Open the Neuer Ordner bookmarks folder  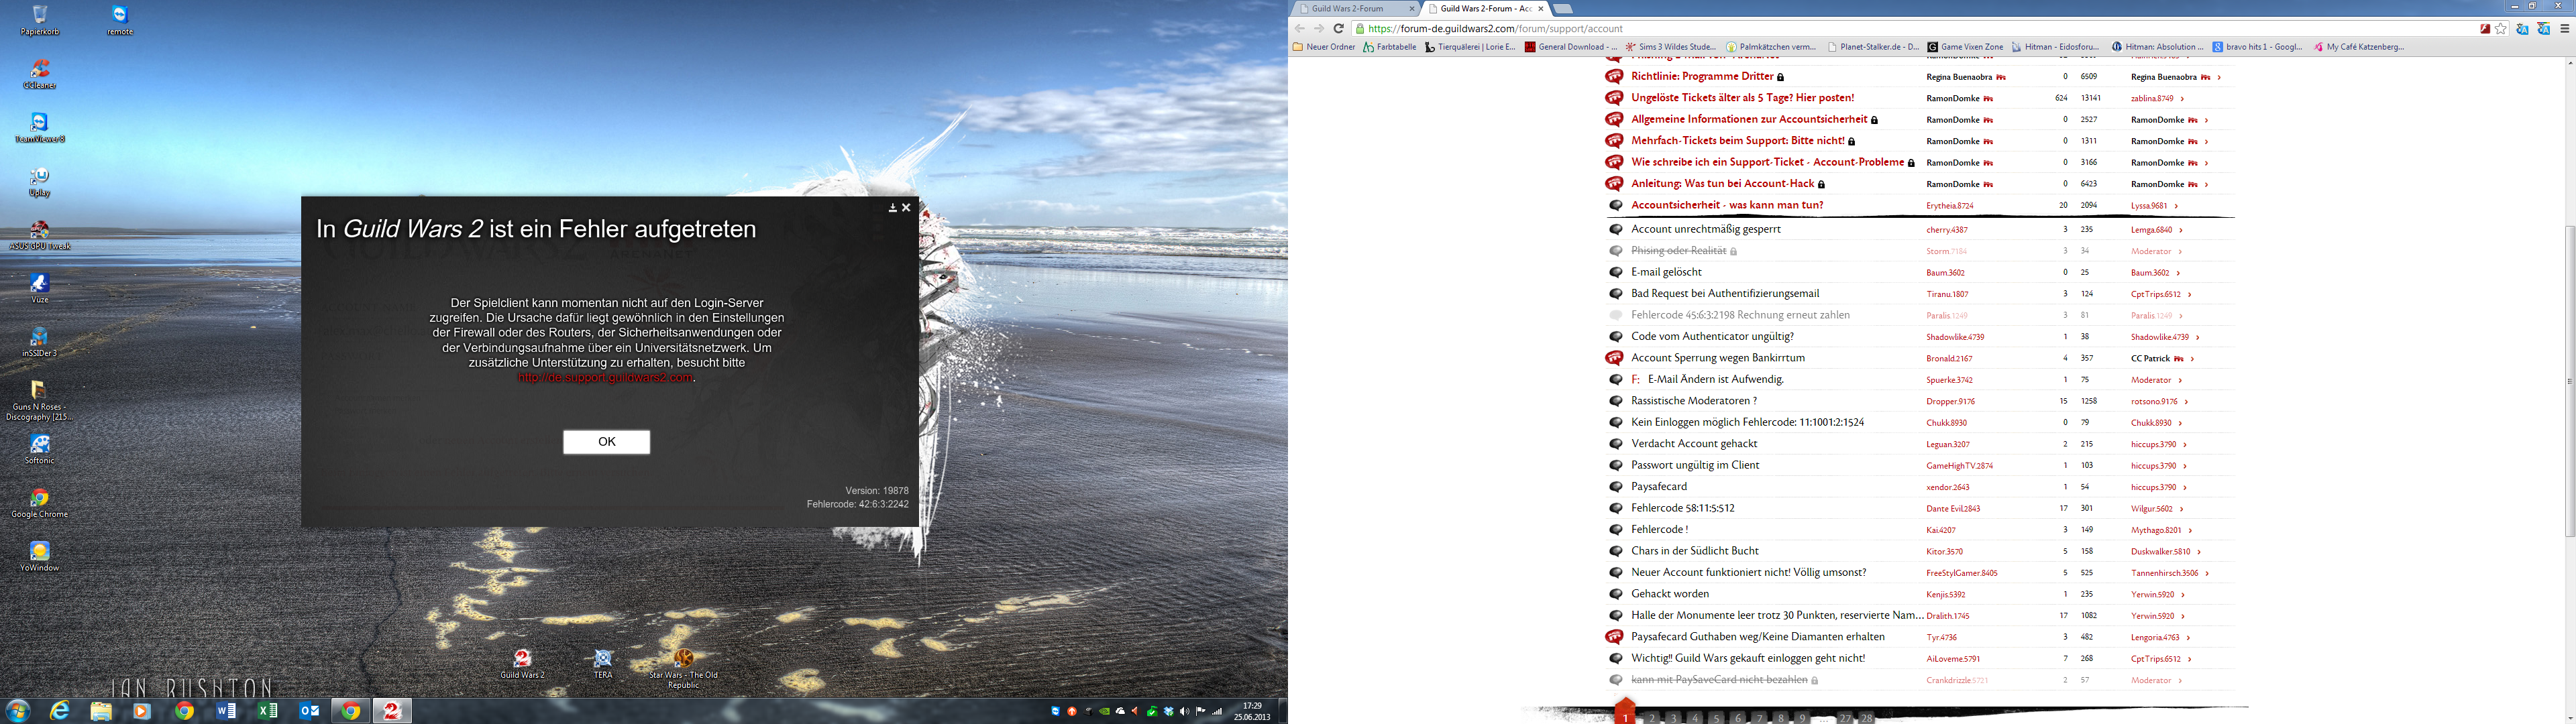pyautogui.click(x=1324, y=47)
